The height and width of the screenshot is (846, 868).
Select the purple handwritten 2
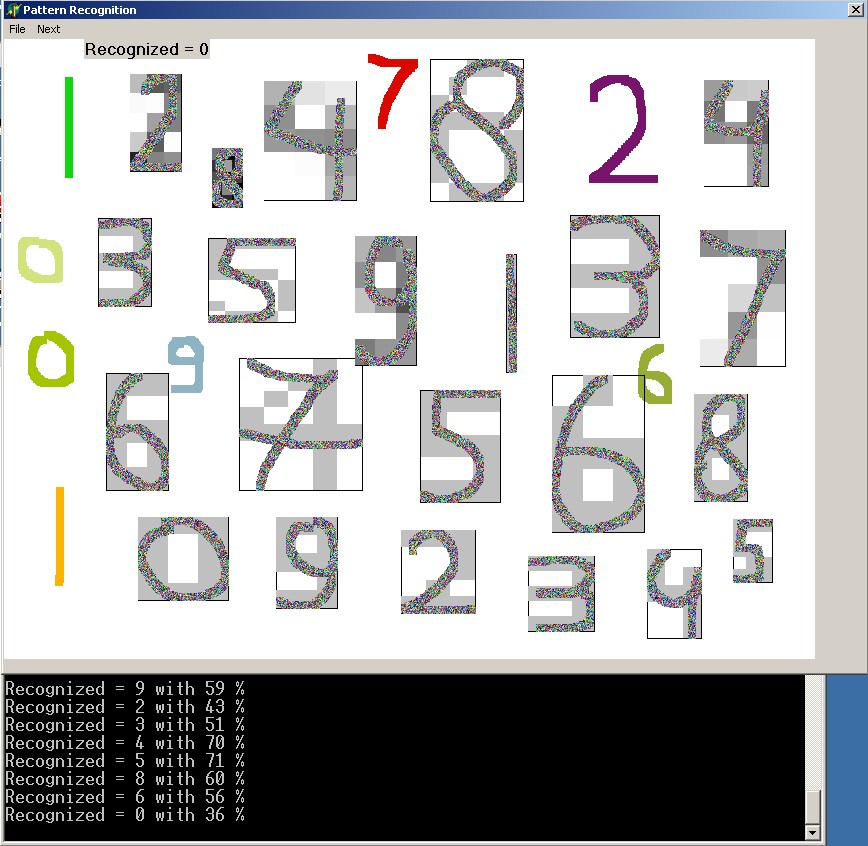point(621,130)
